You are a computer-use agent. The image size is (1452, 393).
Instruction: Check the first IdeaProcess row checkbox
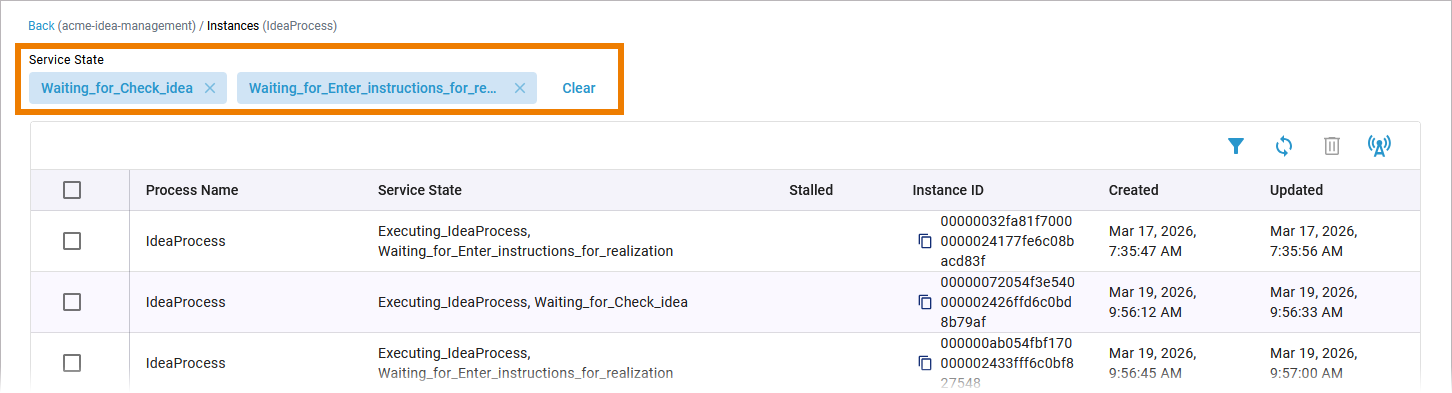click(x=72, y=241)
